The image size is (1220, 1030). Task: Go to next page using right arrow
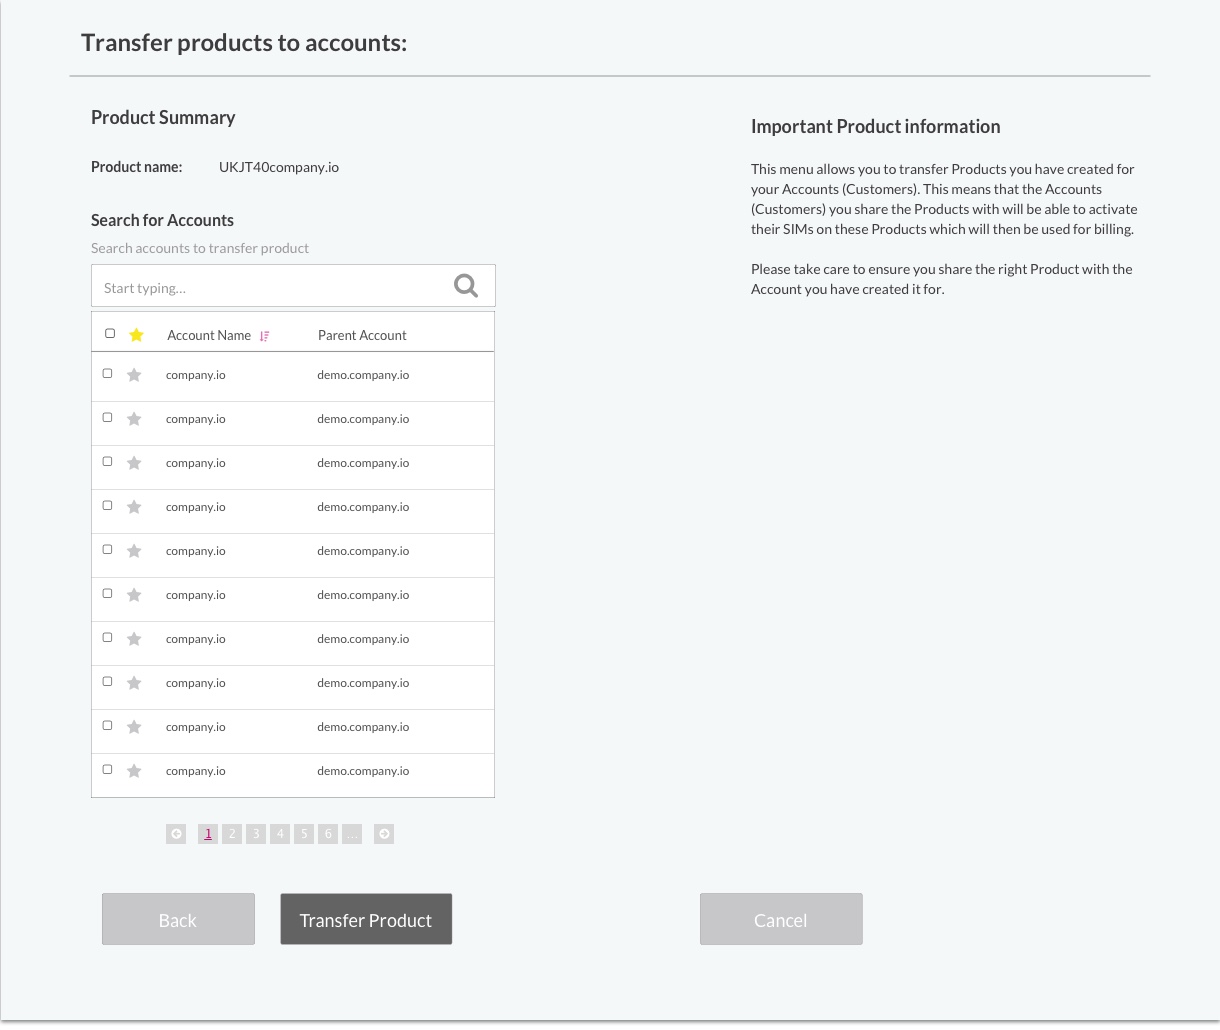(x=384, y=834)
